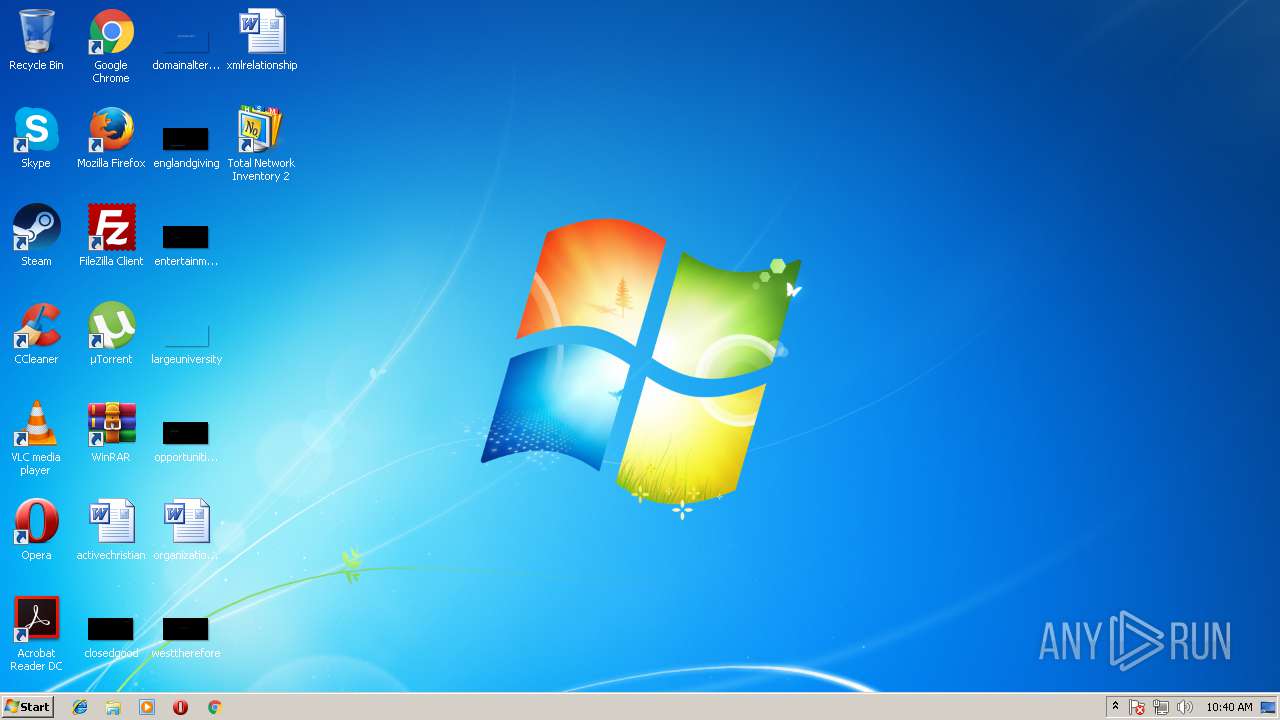Click the Show desktop button
This screenshot has height=720, width=1280.
coord(1269,707)
